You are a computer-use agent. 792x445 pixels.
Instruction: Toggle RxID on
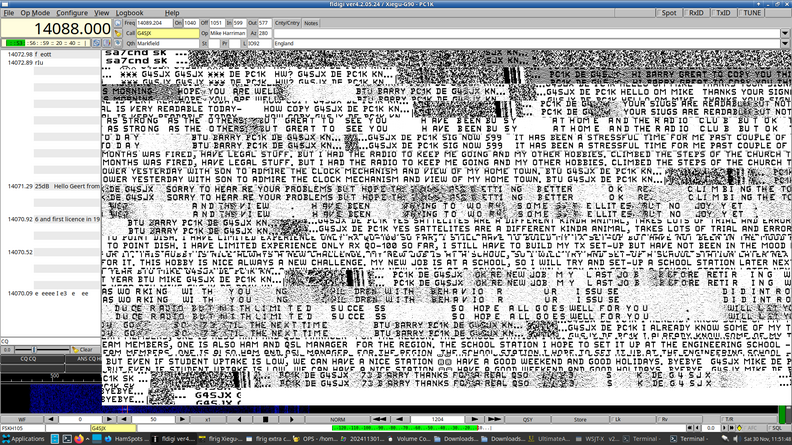click(x=696, y=13)
